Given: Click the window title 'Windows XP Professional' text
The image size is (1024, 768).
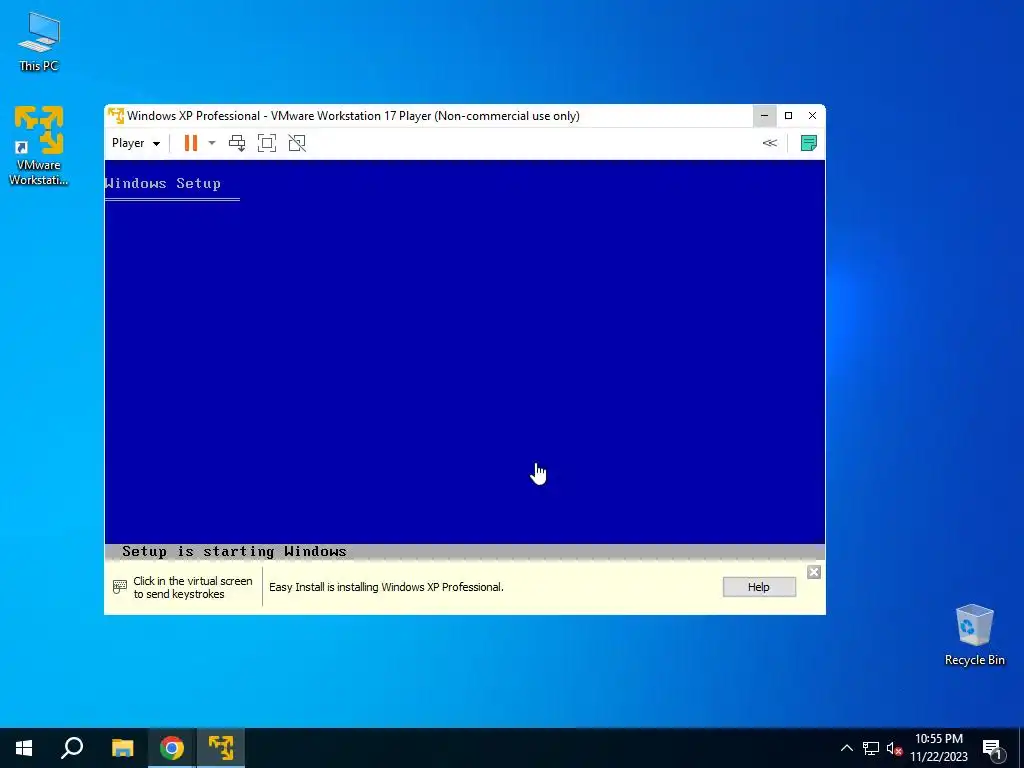Looking at the screenshot, I should pyautogui.click(x=193, y=116).
